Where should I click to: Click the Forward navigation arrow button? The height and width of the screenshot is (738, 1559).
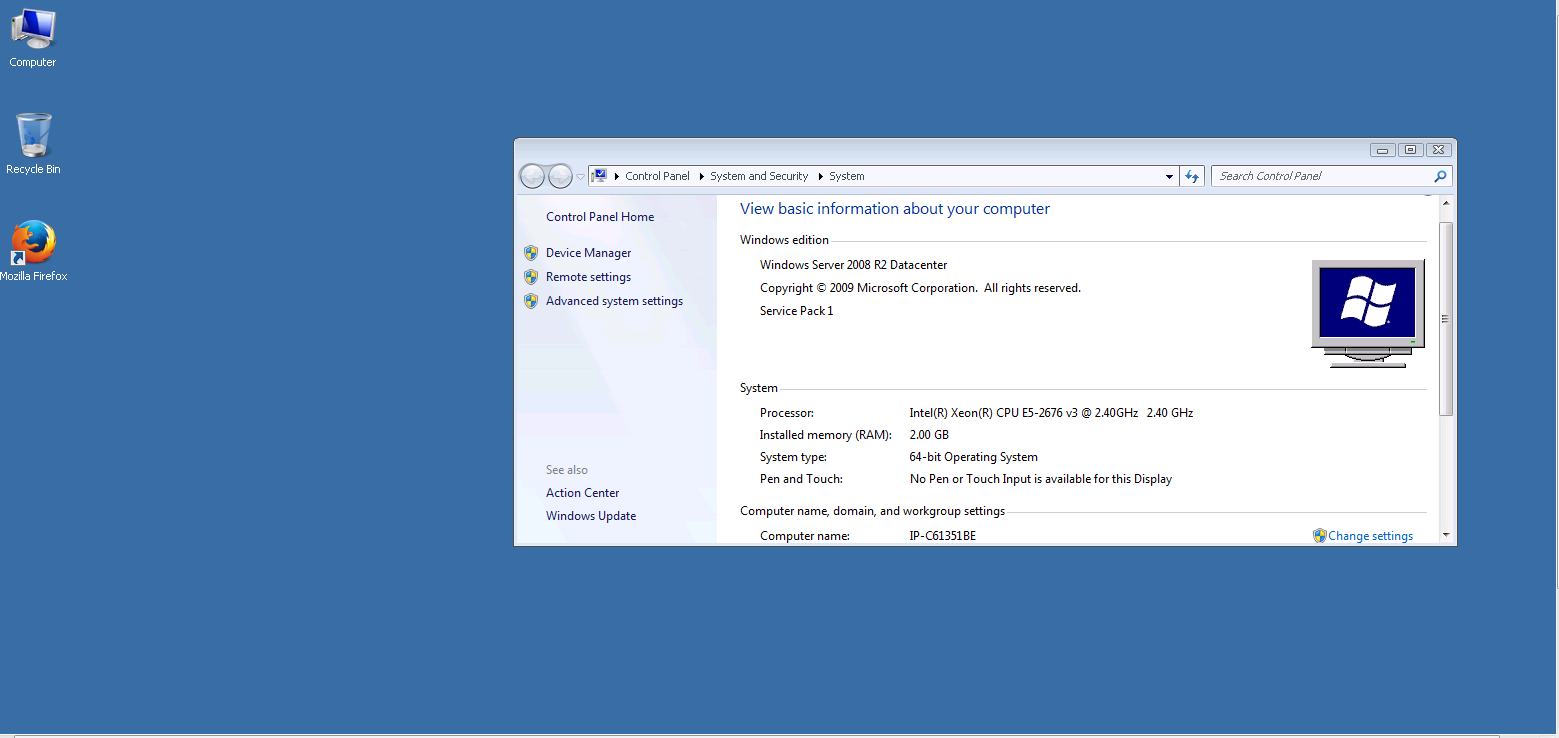pos(560,176)
